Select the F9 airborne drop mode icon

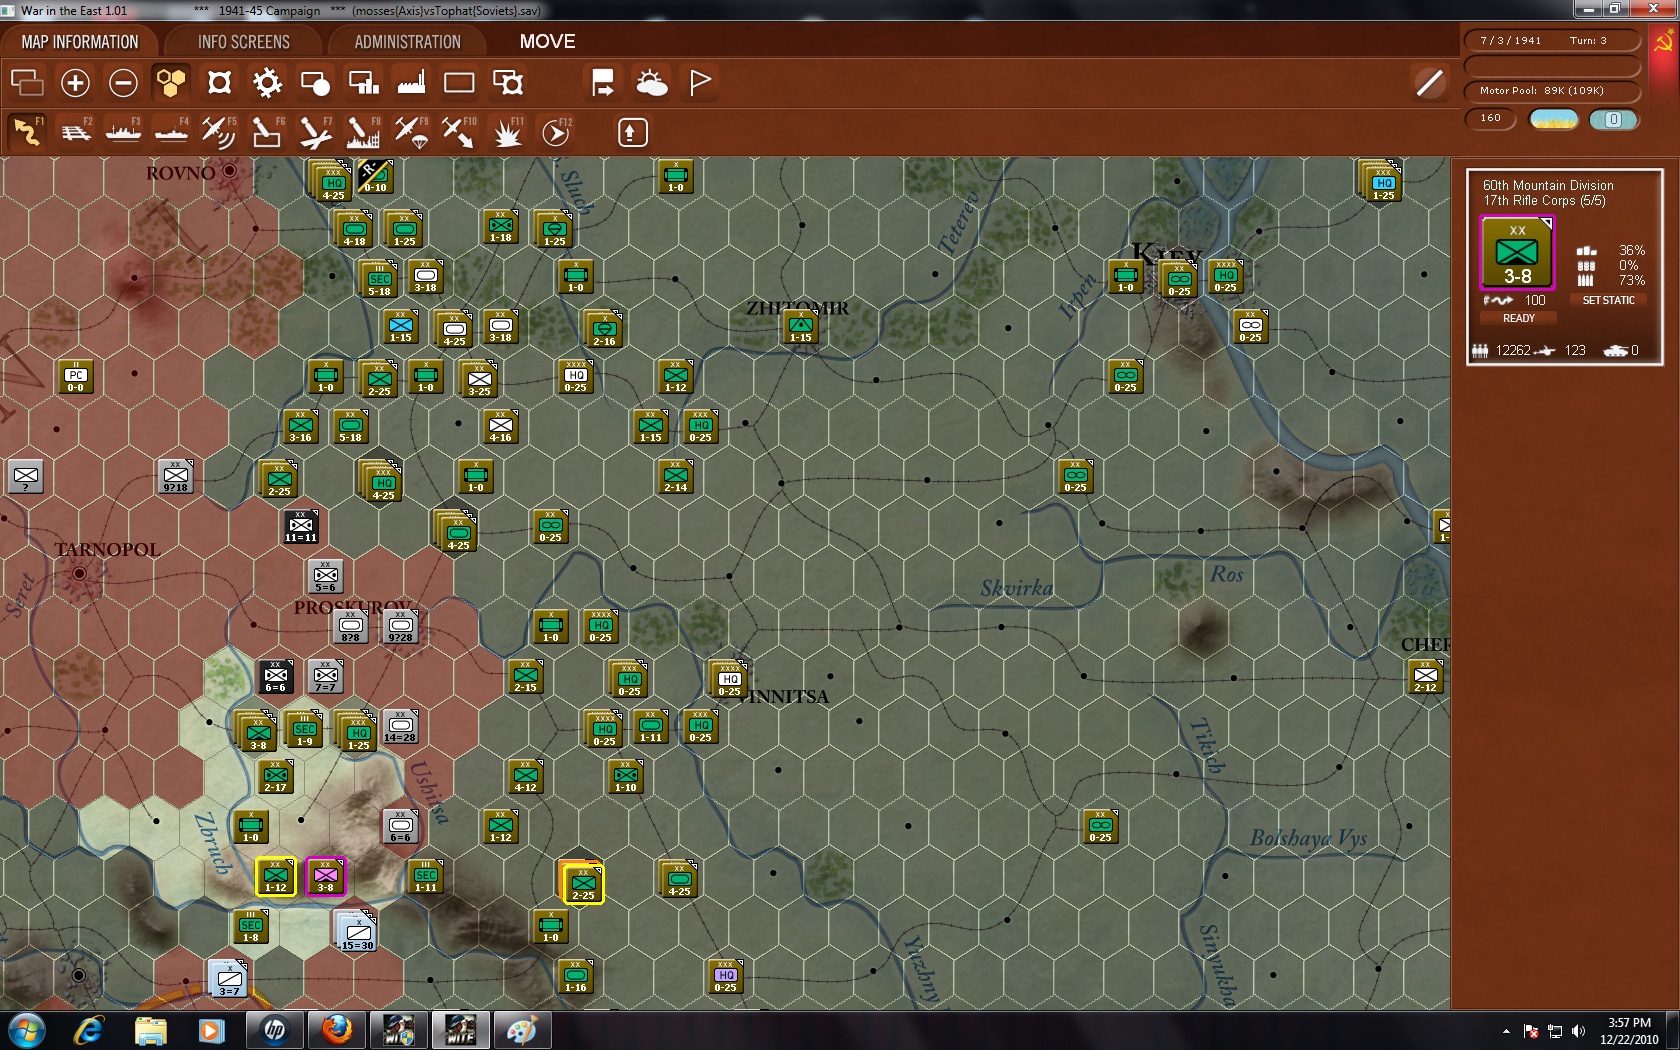point(411,131)
